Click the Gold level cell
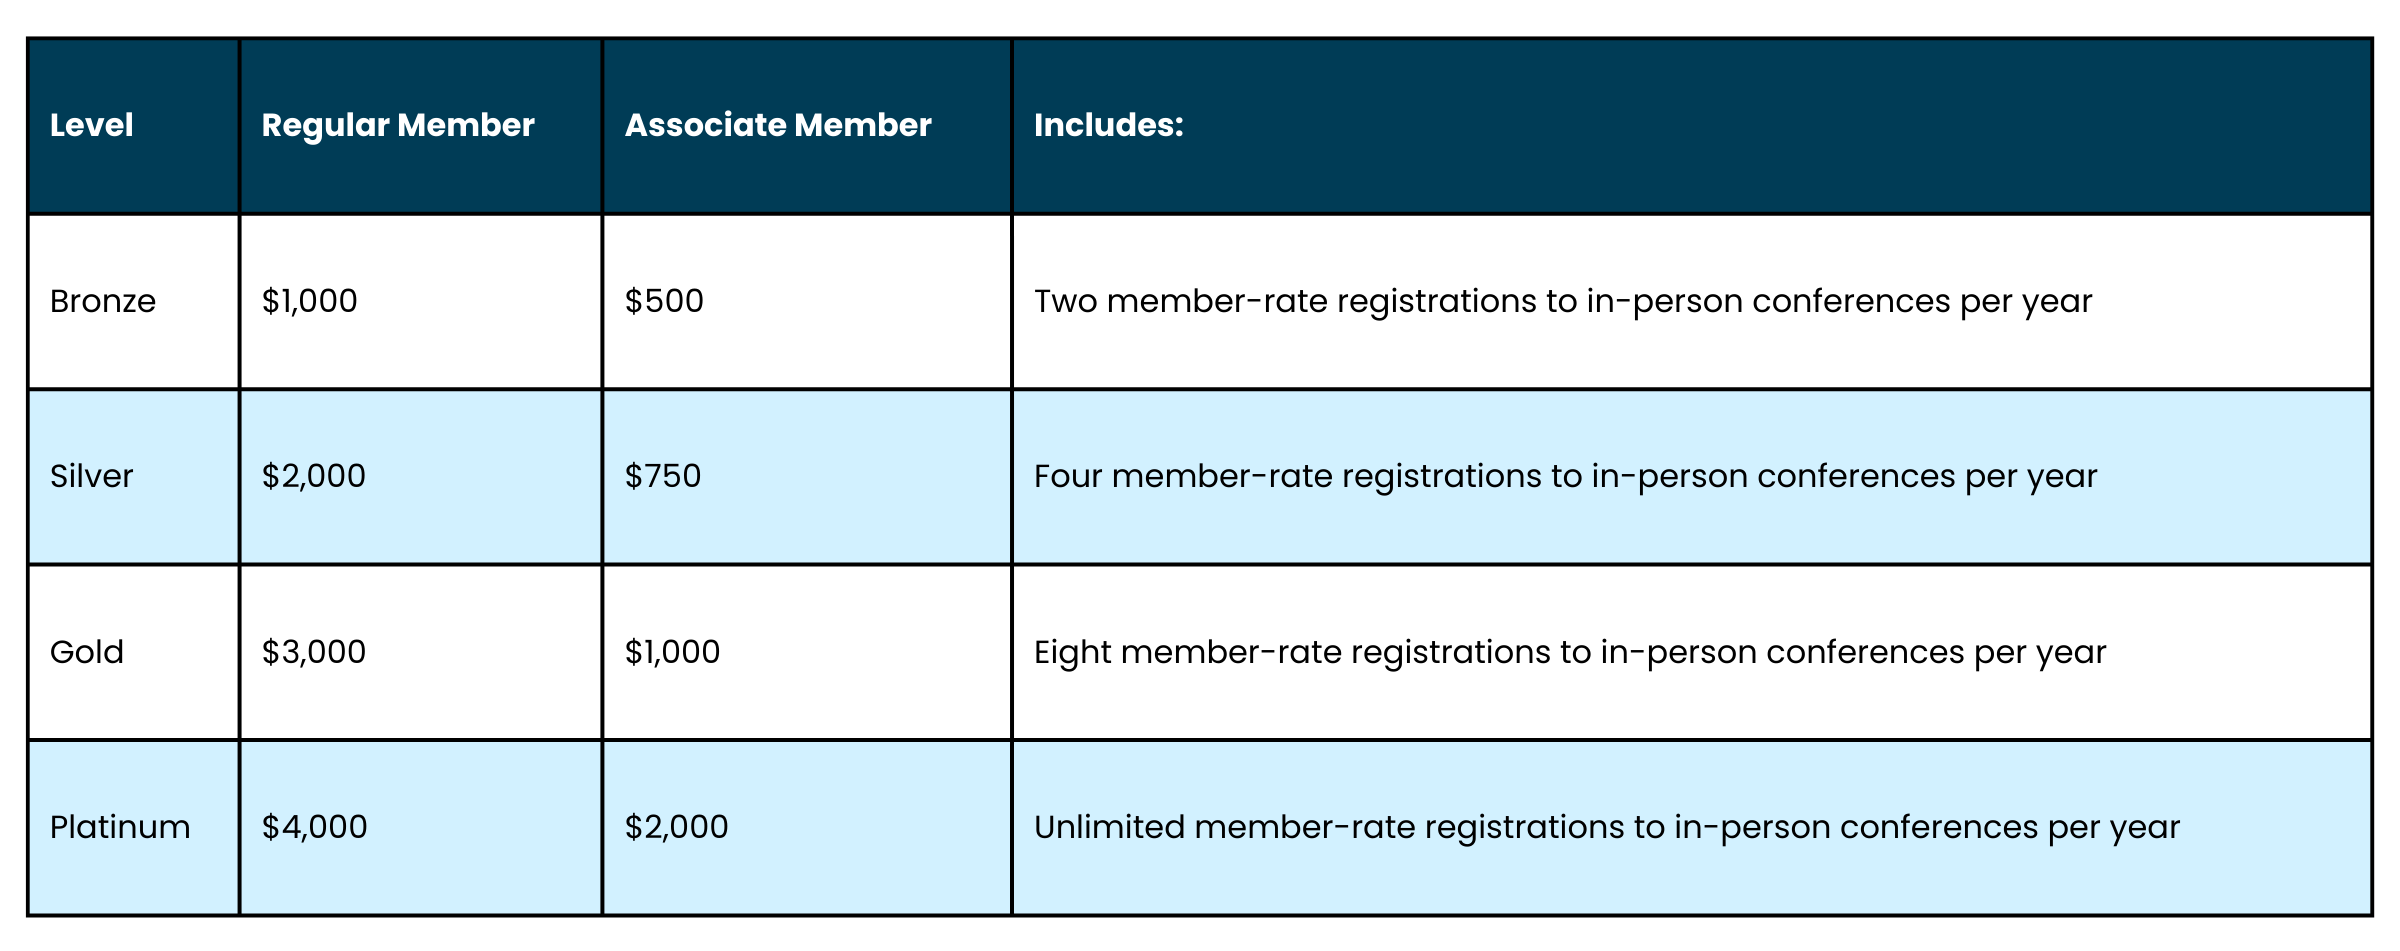 (x=87, y=652)
